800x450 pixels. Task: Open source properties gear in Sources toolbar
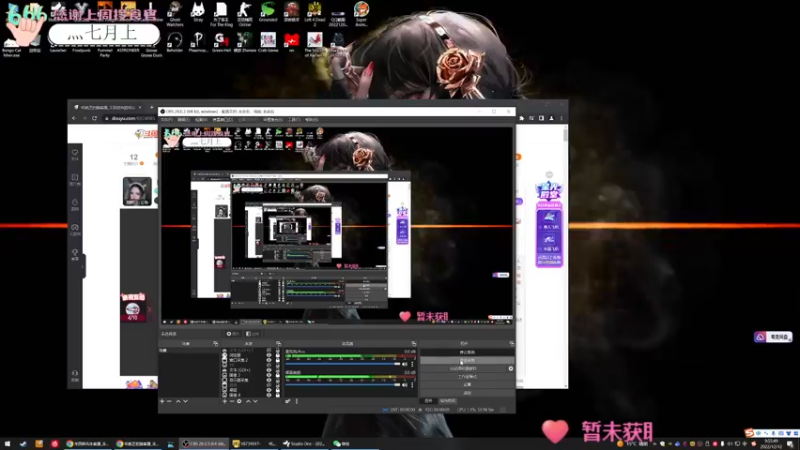(x=239, y=401)
